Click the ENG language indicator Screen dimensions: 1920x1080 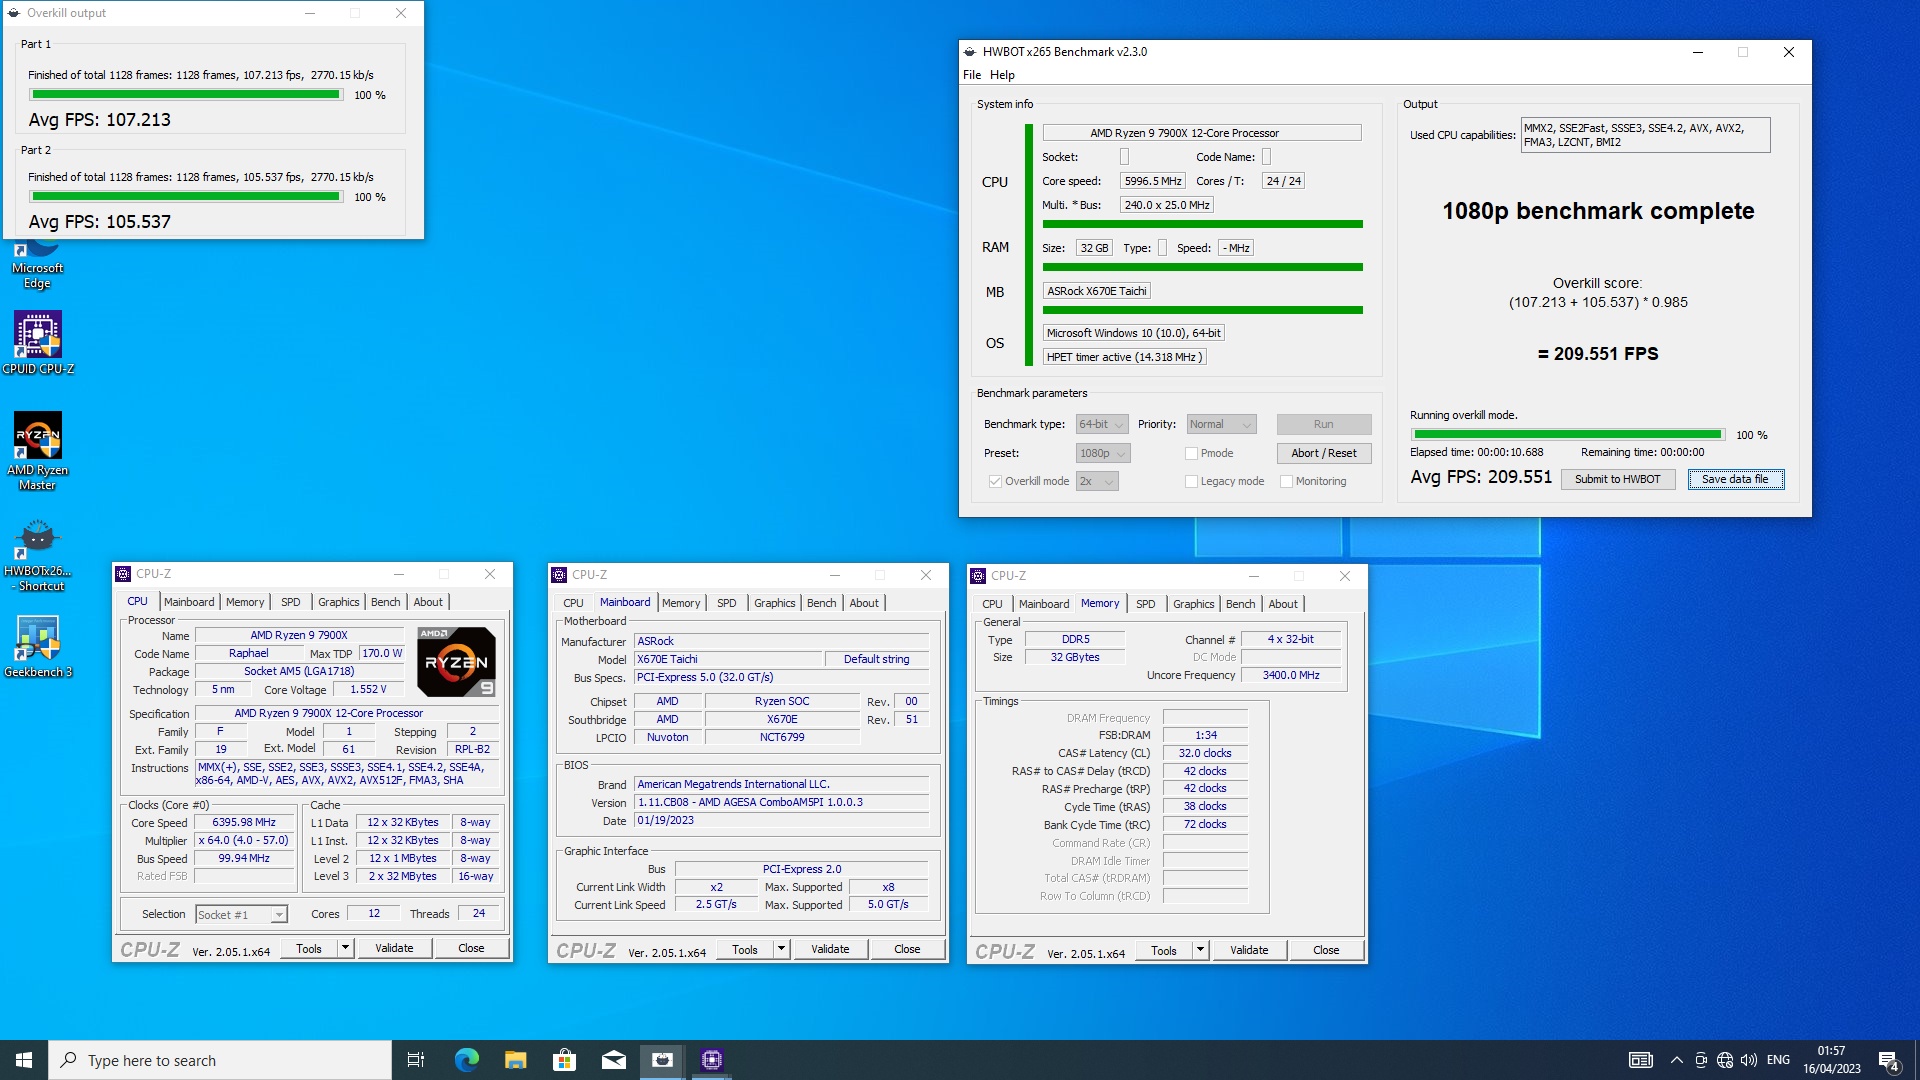point(1778,1060)
